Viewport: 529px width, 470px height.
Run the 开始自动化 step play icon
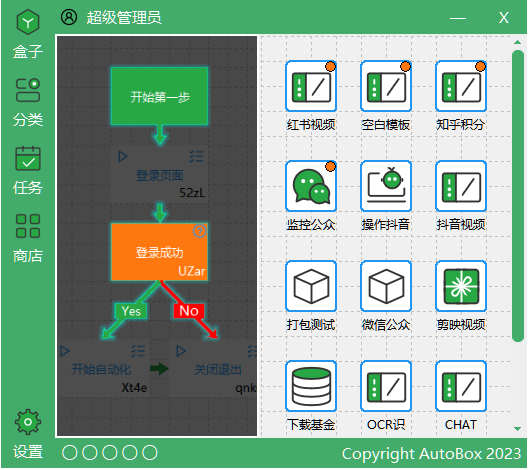coord(65,351)
